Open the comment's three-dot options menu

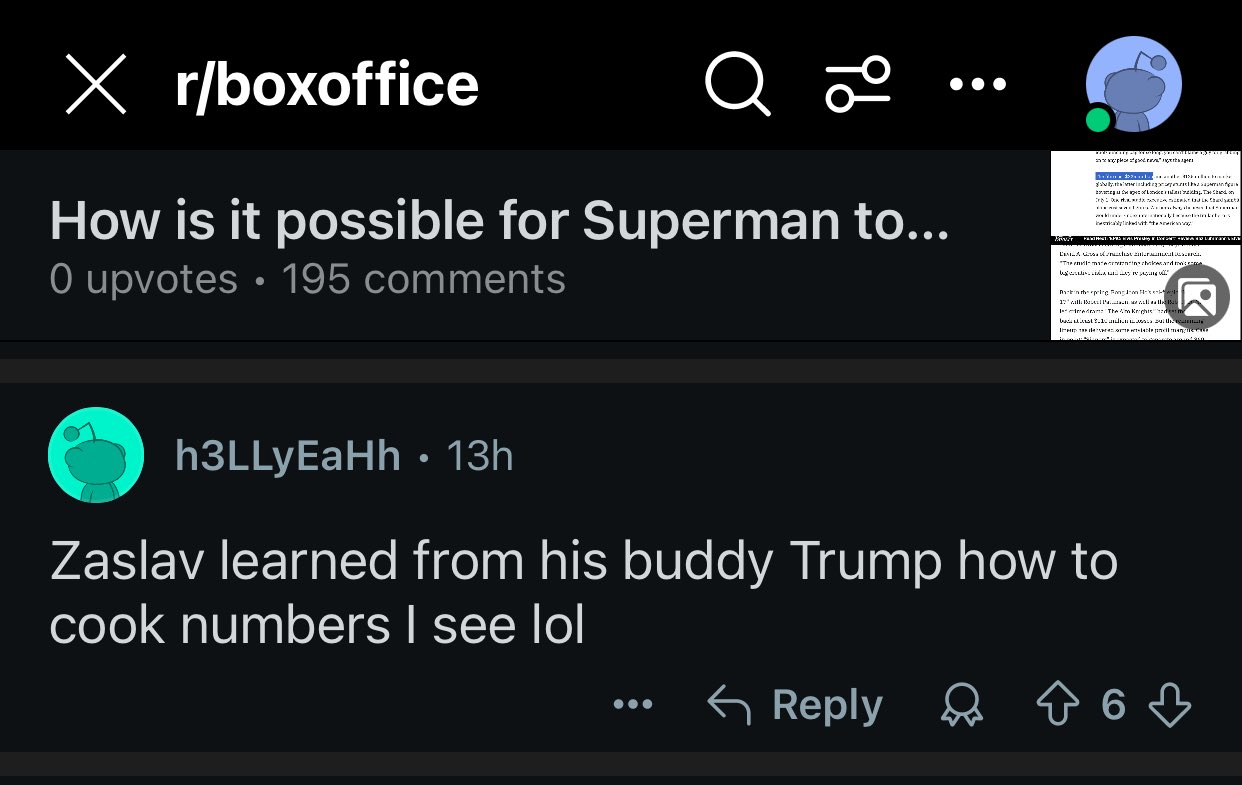(633, 705)
